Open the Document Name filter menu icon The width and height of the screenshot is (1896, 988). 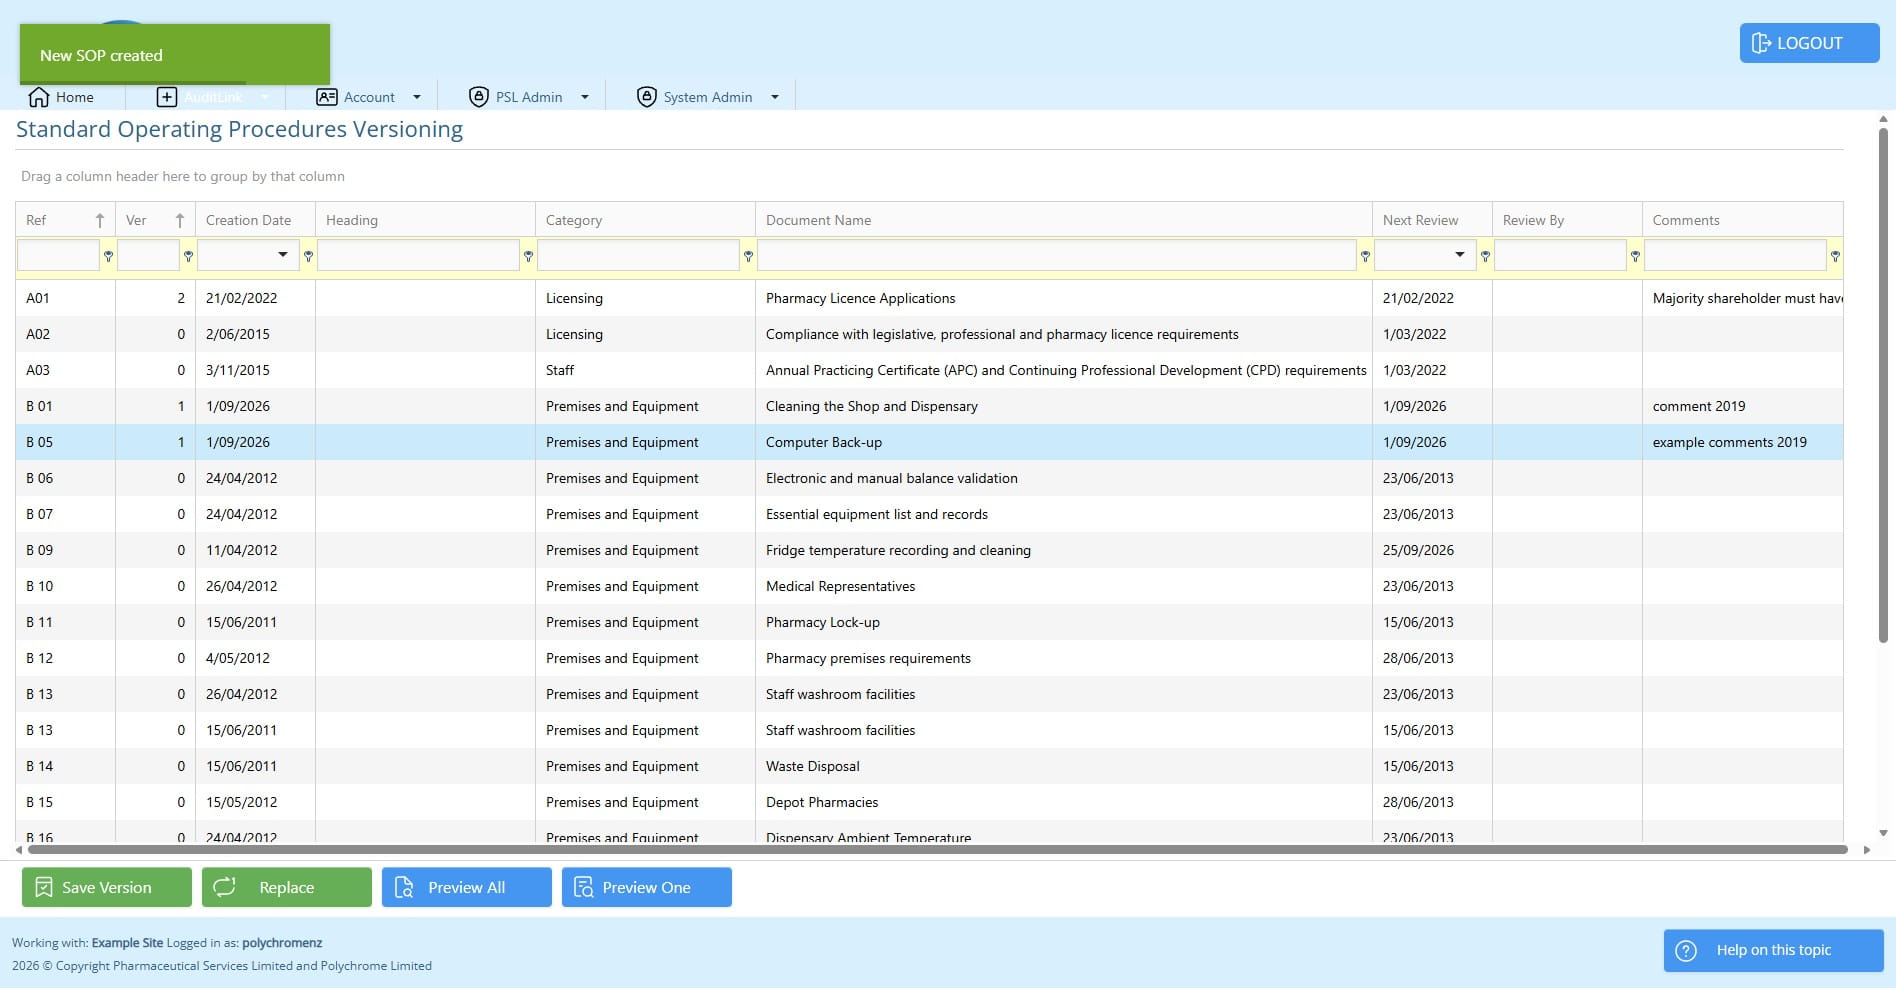1365,256
